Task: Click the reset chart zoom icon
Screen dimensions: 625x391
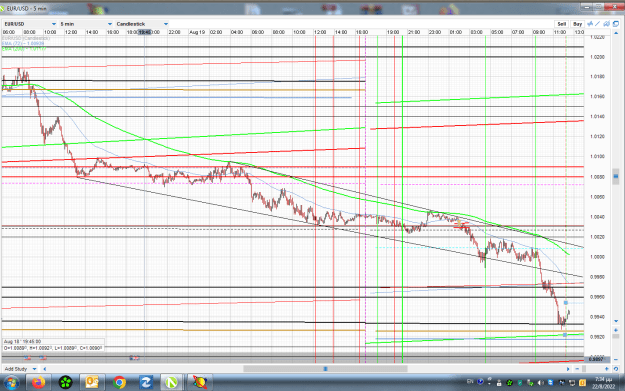Action: 616,369
